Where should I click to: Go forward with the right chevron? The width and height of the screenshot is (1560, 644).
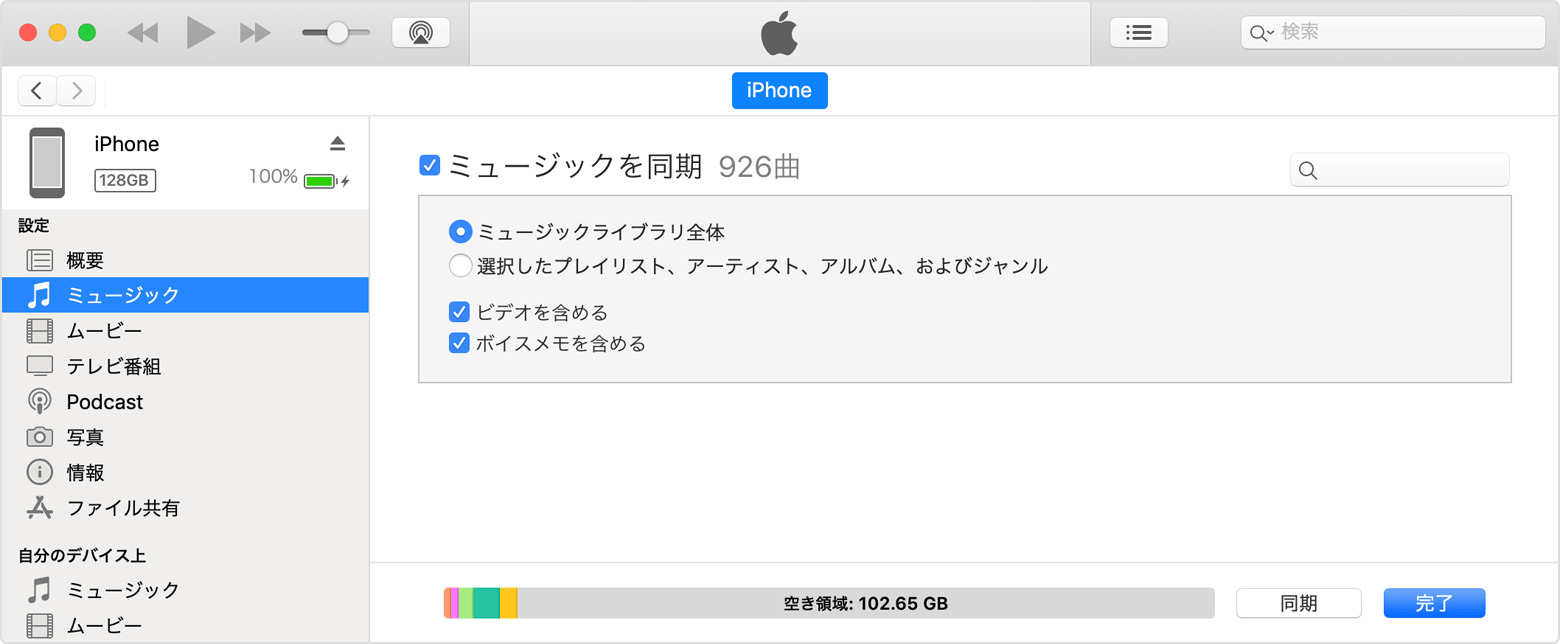tap(76, 91)
